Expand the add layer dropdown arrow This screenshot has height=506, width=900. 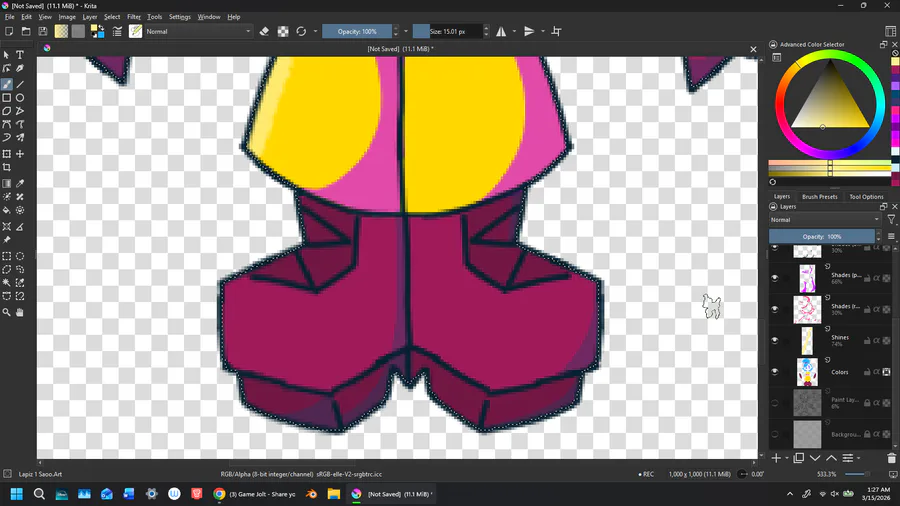pyautogui.click(x=787, y=458)
